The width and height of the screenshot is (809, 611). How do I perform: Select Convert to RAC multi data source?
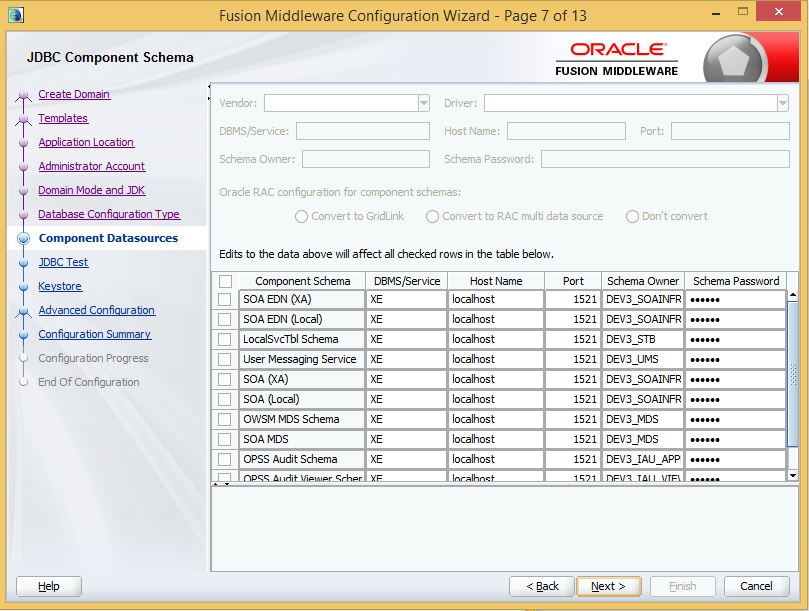click(432, 216)
